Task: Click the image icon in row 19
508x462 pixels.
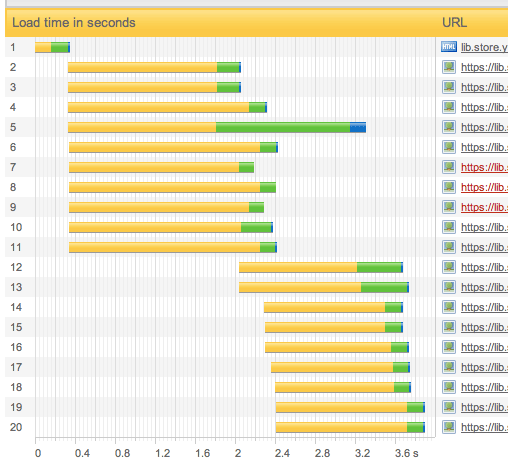Action: 449,407
